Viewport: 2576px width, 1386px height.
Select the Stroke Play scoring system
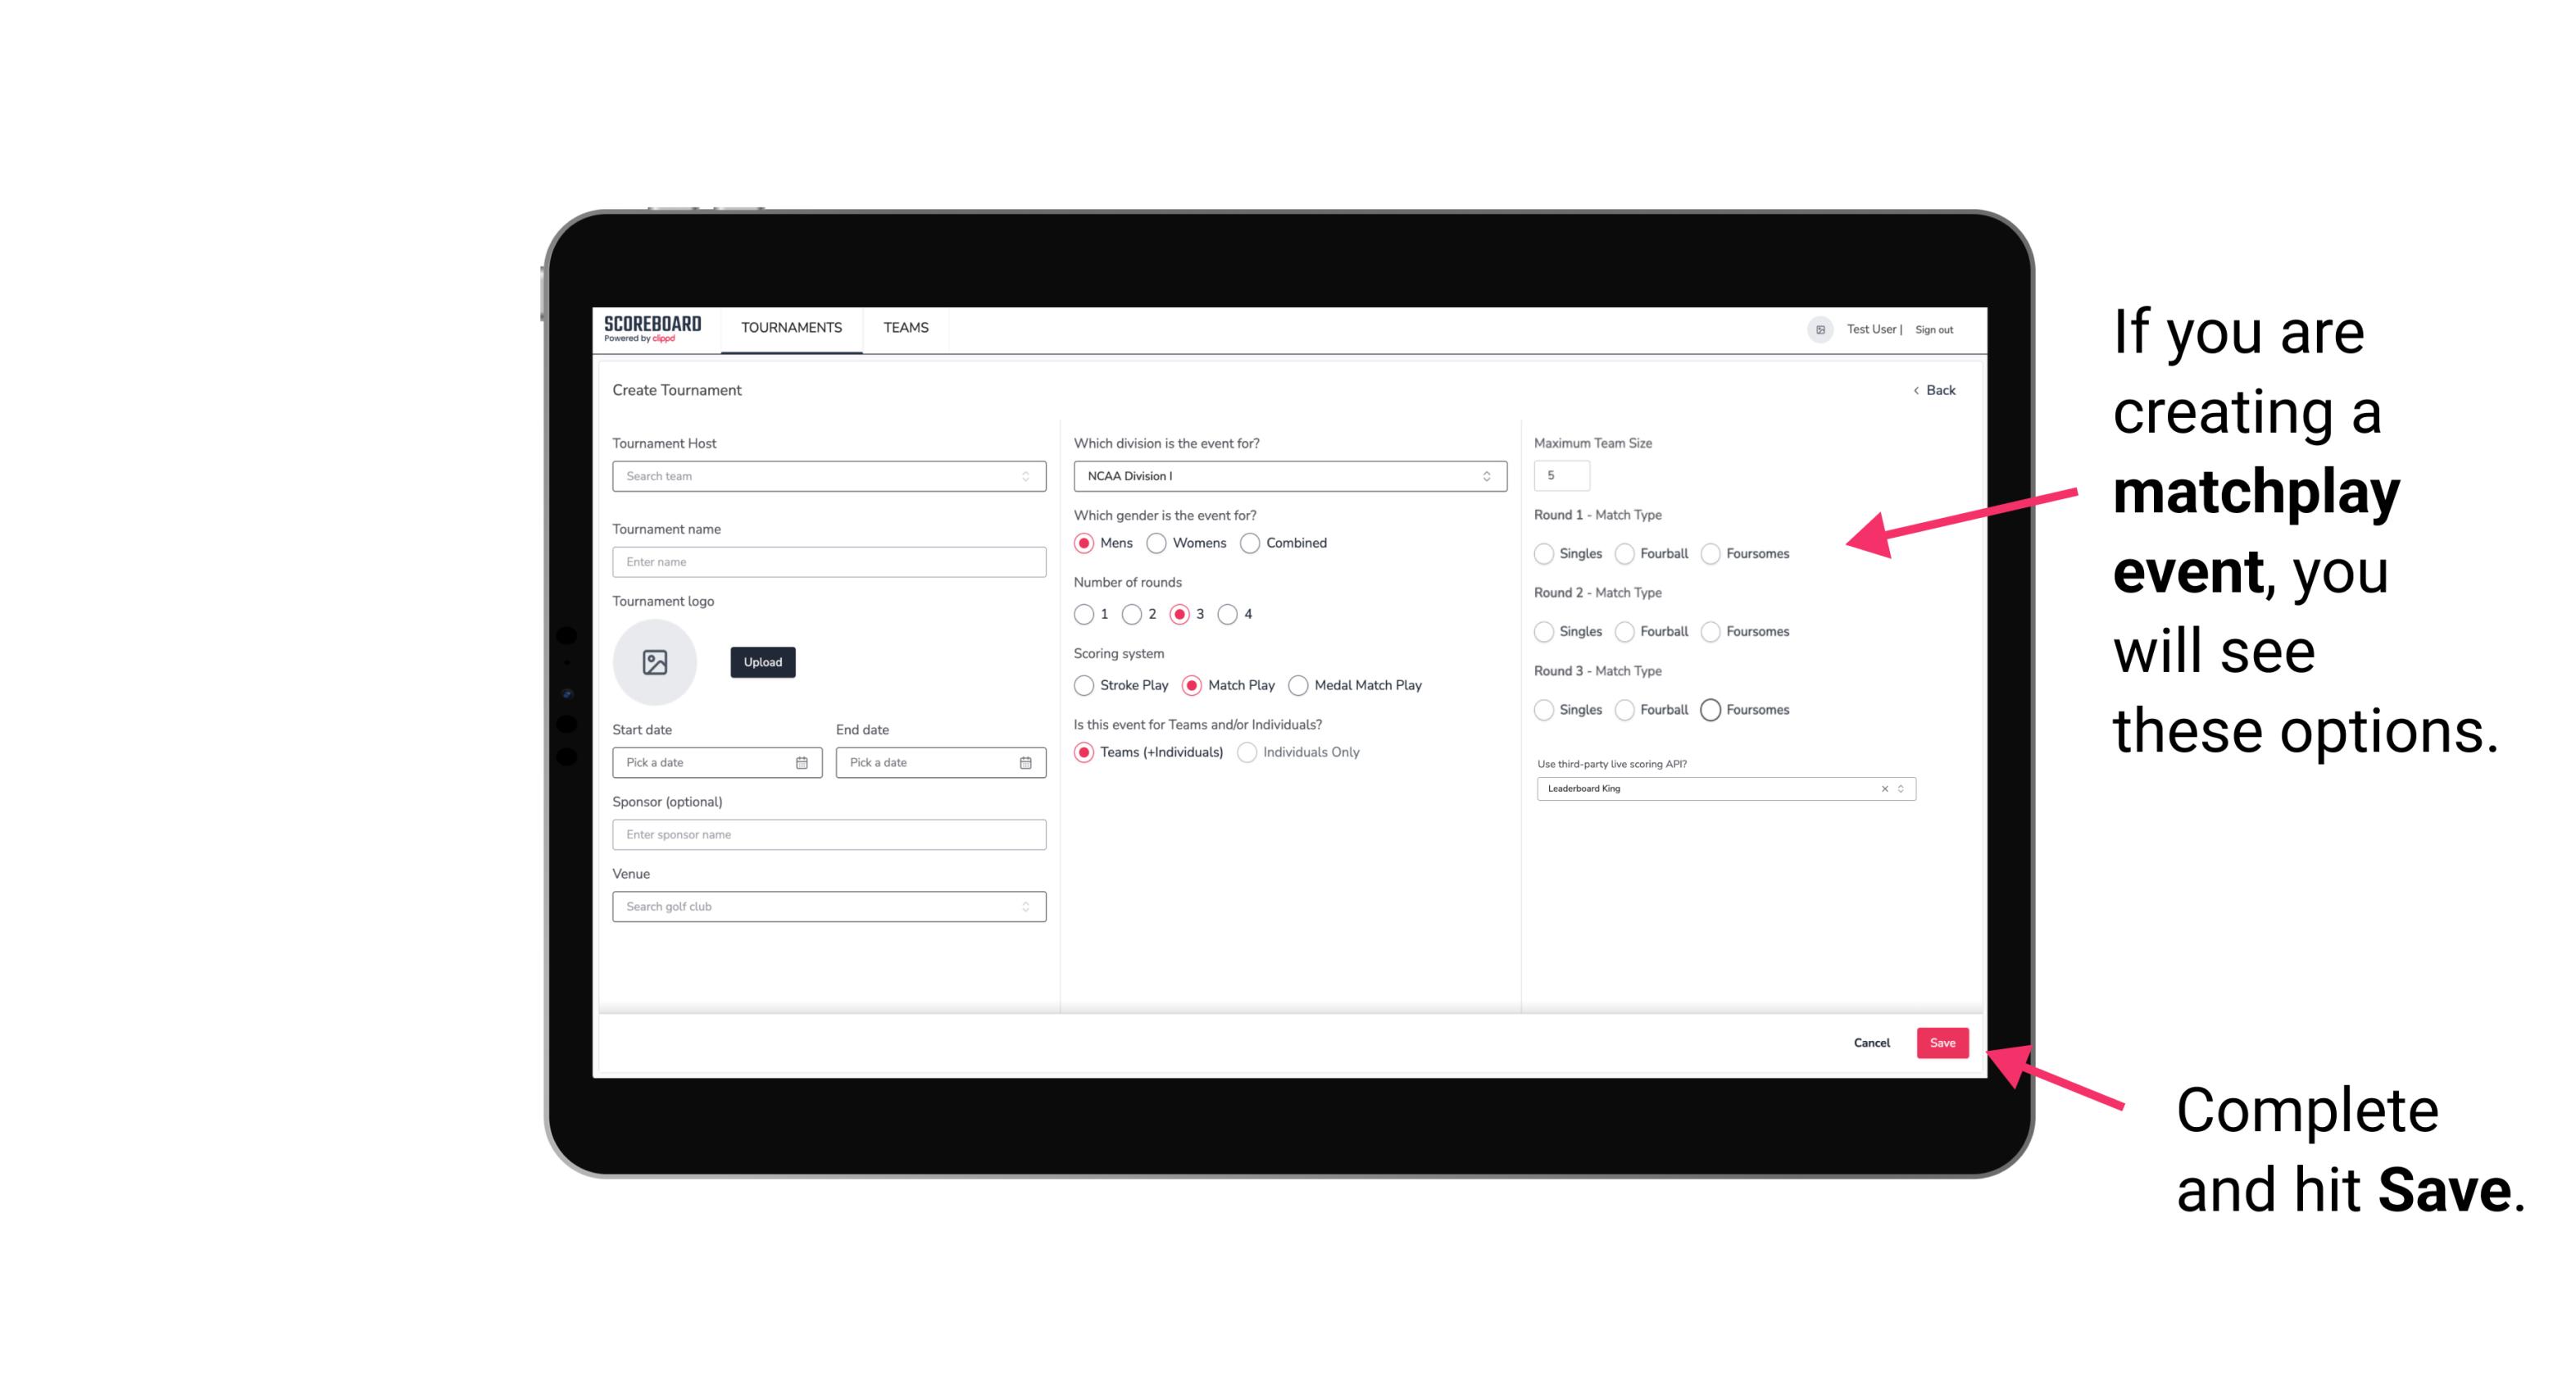pos(1084,684)
